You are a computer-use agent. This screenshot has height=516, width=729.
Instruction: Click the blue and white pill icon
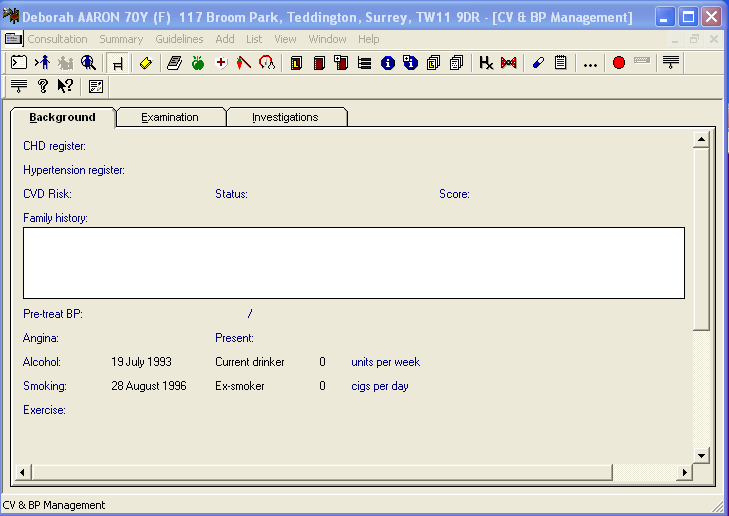point(538,63)
